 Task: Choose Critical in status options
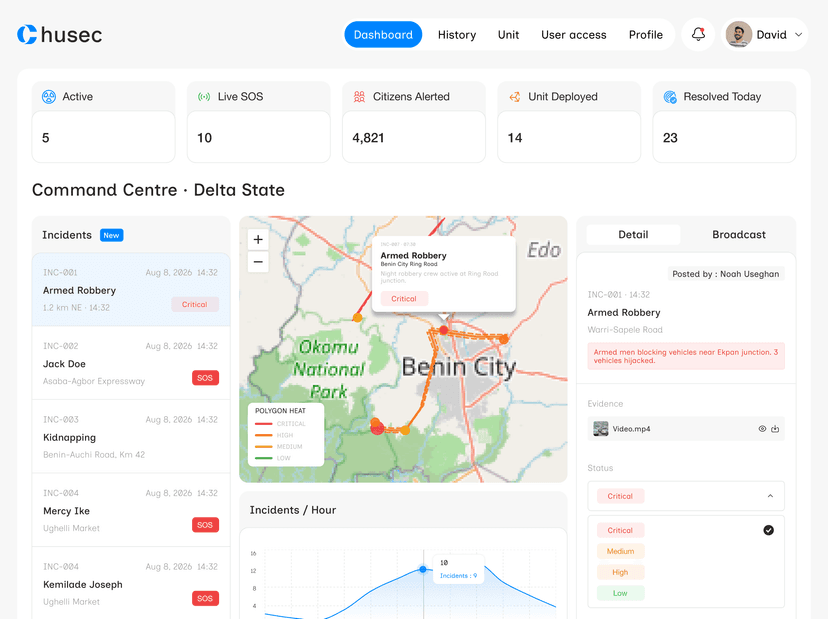pyautogui.click(x=620, y=530)
